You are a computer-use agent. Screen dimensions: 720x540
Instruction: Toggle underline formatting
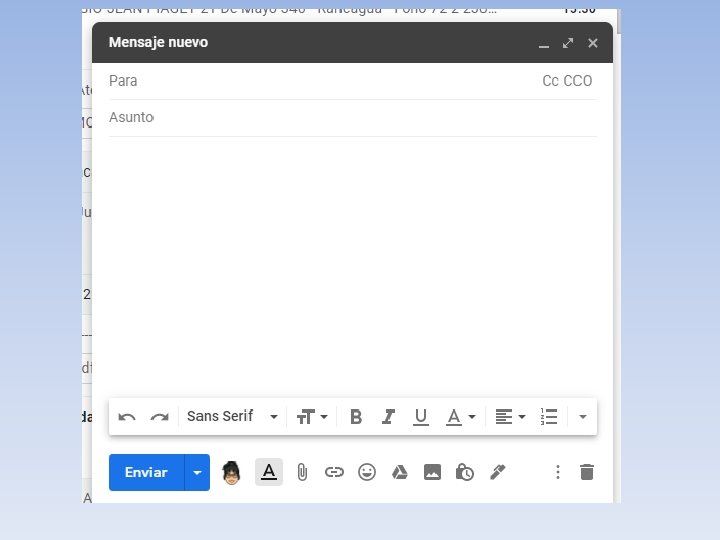[x=421, y=417]
